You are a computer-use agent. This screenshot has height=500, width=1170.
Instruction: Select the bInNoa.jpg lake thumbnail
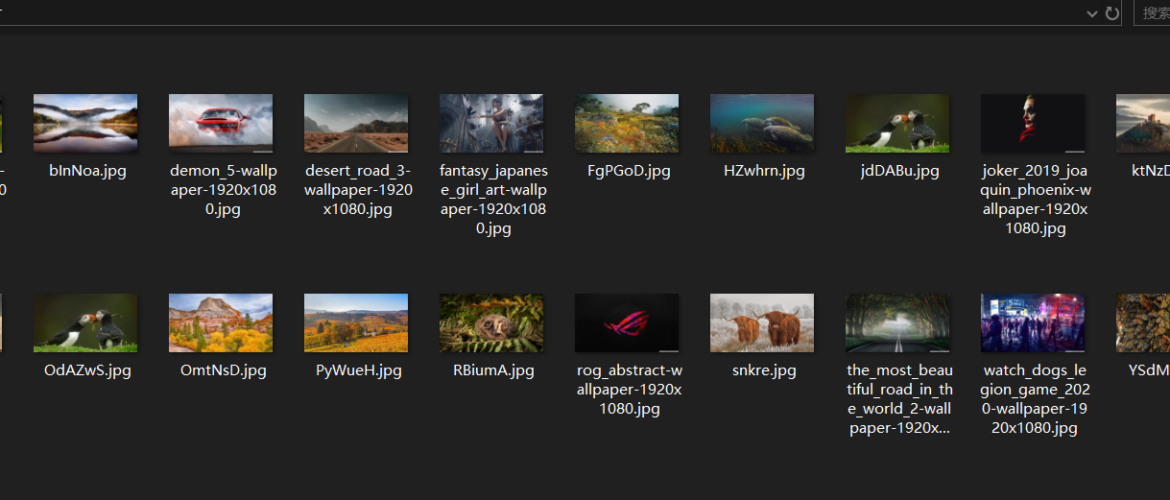(85, 124)
